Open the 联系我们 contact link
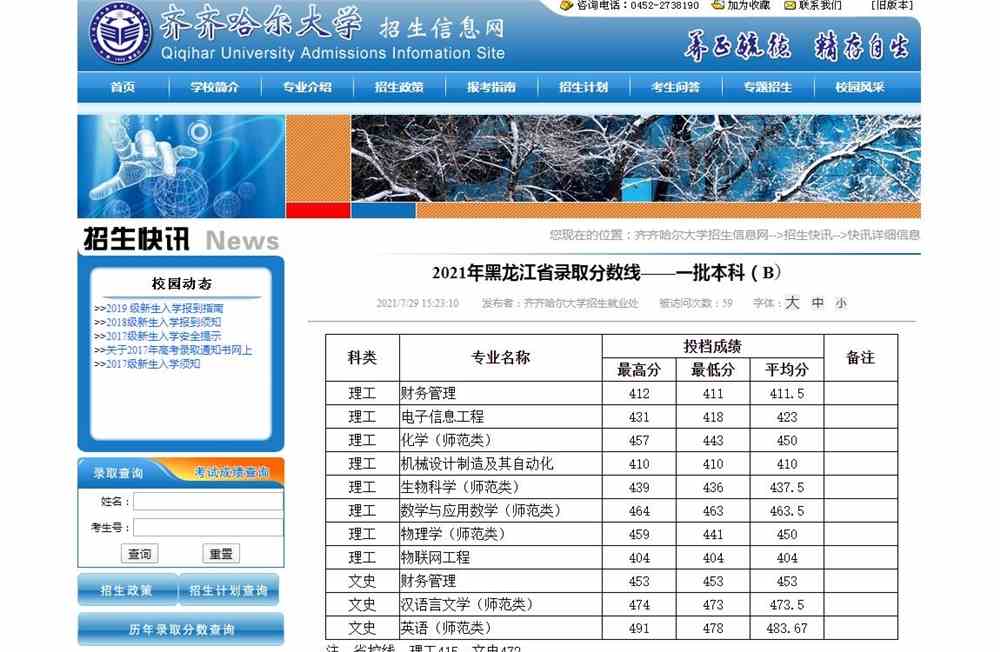The image size is (1000, 652). 820,5
